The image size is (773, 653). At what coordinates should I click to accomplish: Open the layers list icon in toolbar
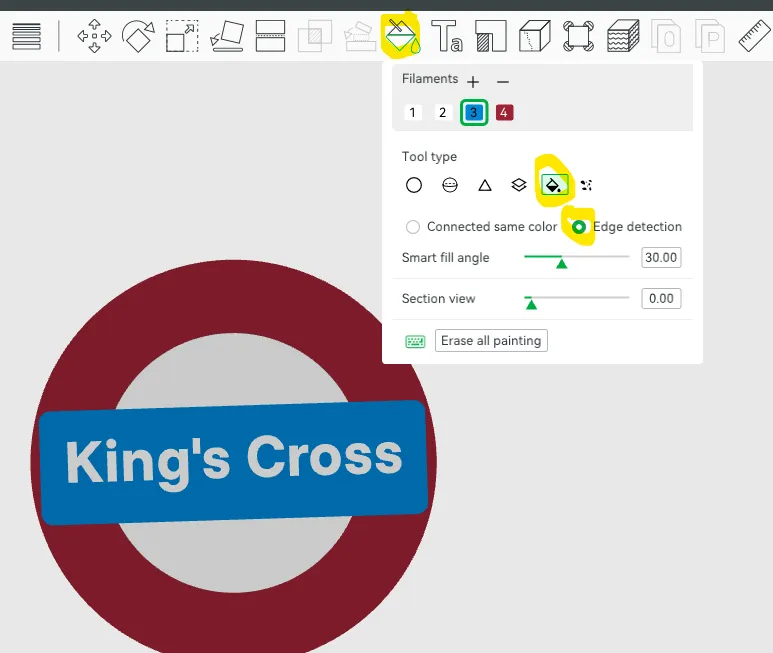(x=26, y=36)
